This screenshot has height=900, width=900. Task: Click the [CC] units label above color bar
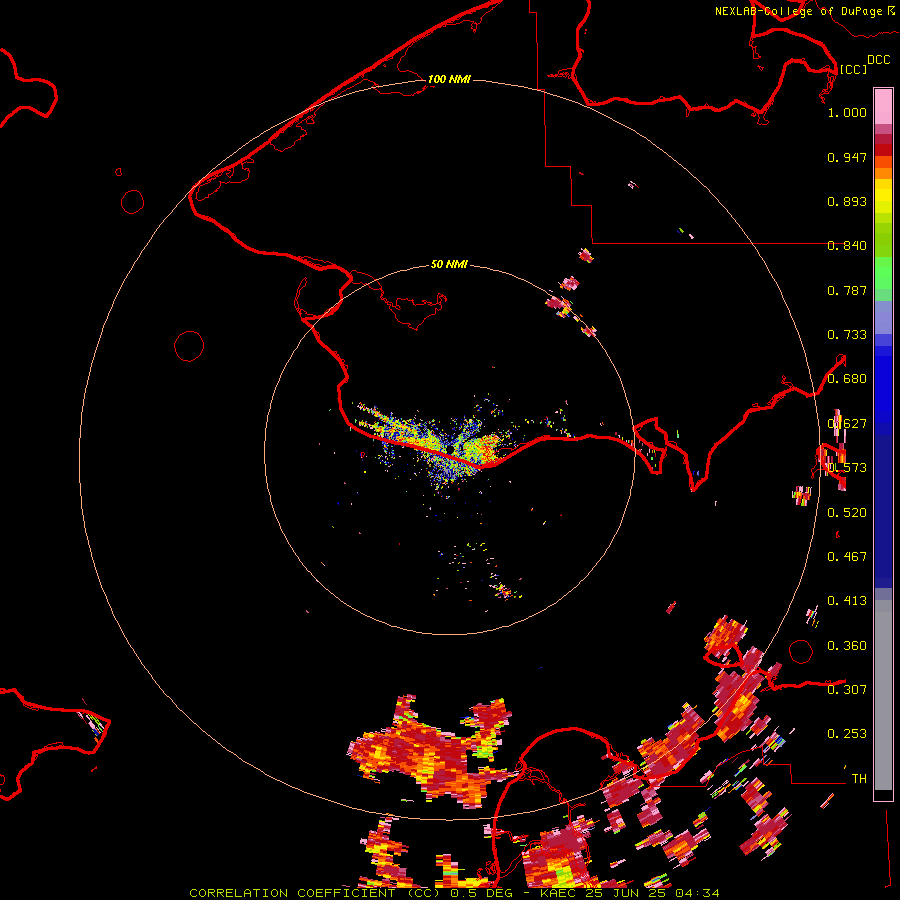click(x=853, y=69)
